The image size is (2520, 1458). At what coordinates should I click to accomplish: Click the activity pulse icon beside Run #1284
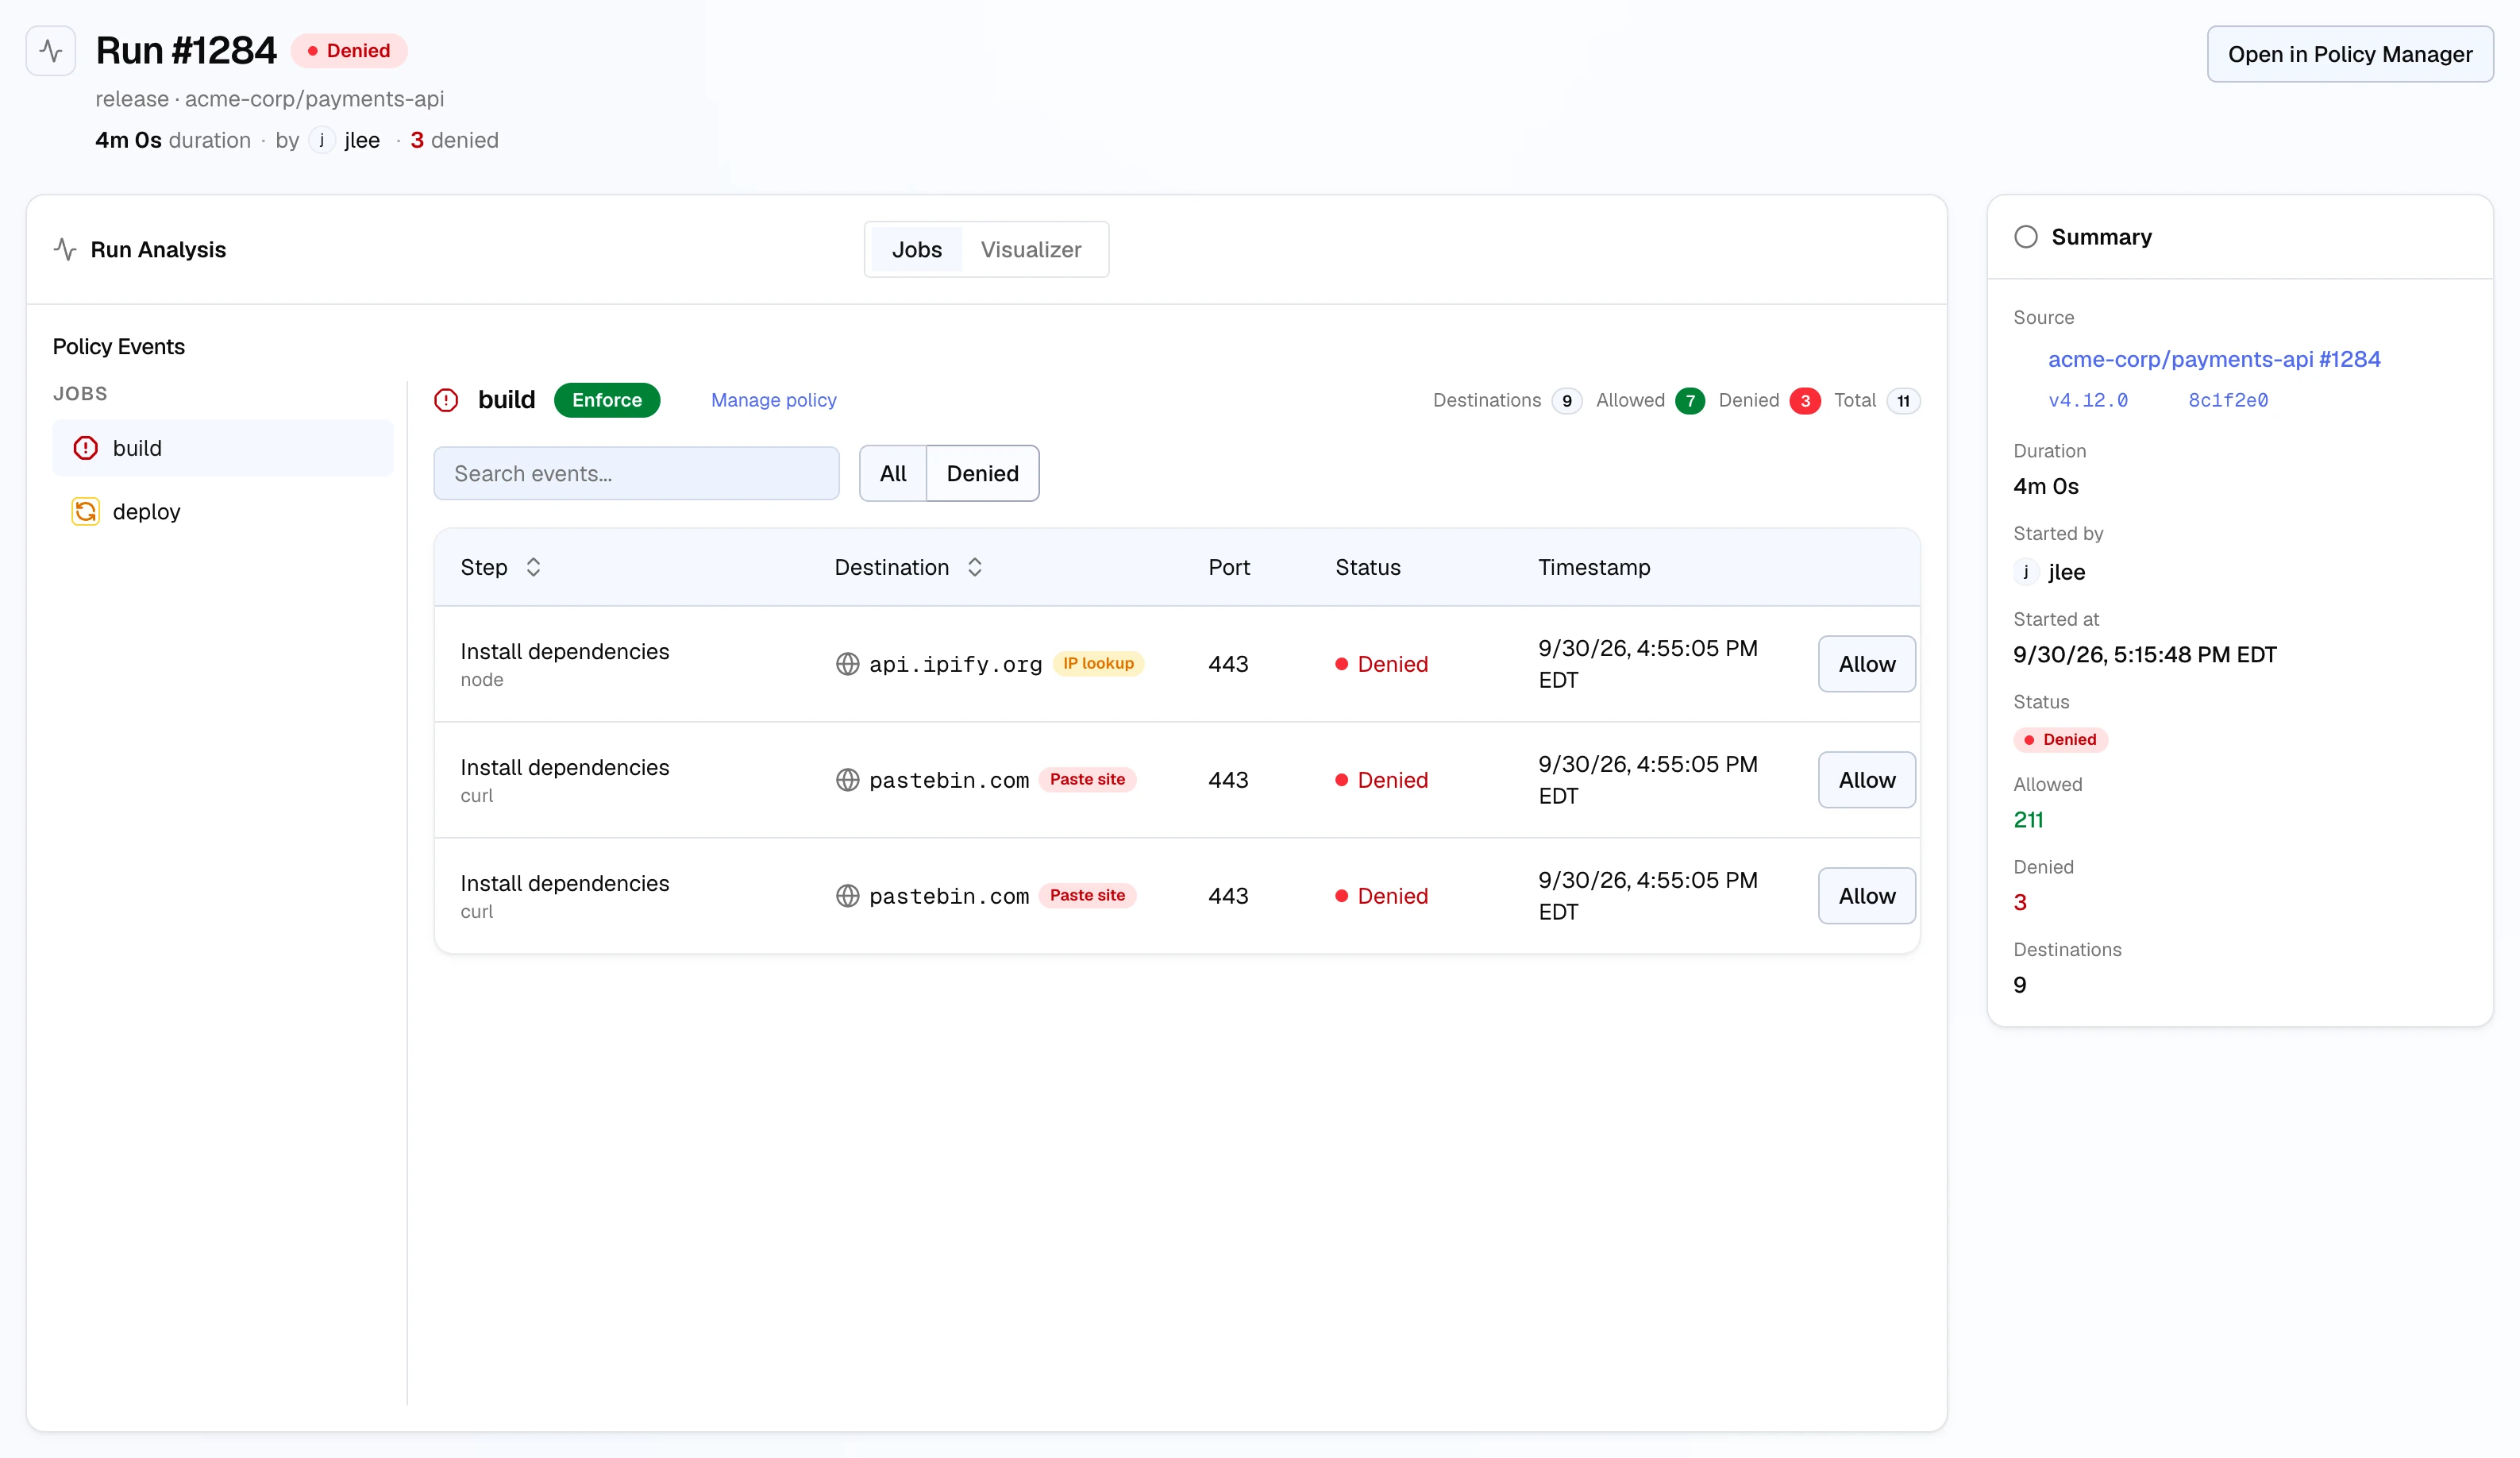(x=51, y=51)
